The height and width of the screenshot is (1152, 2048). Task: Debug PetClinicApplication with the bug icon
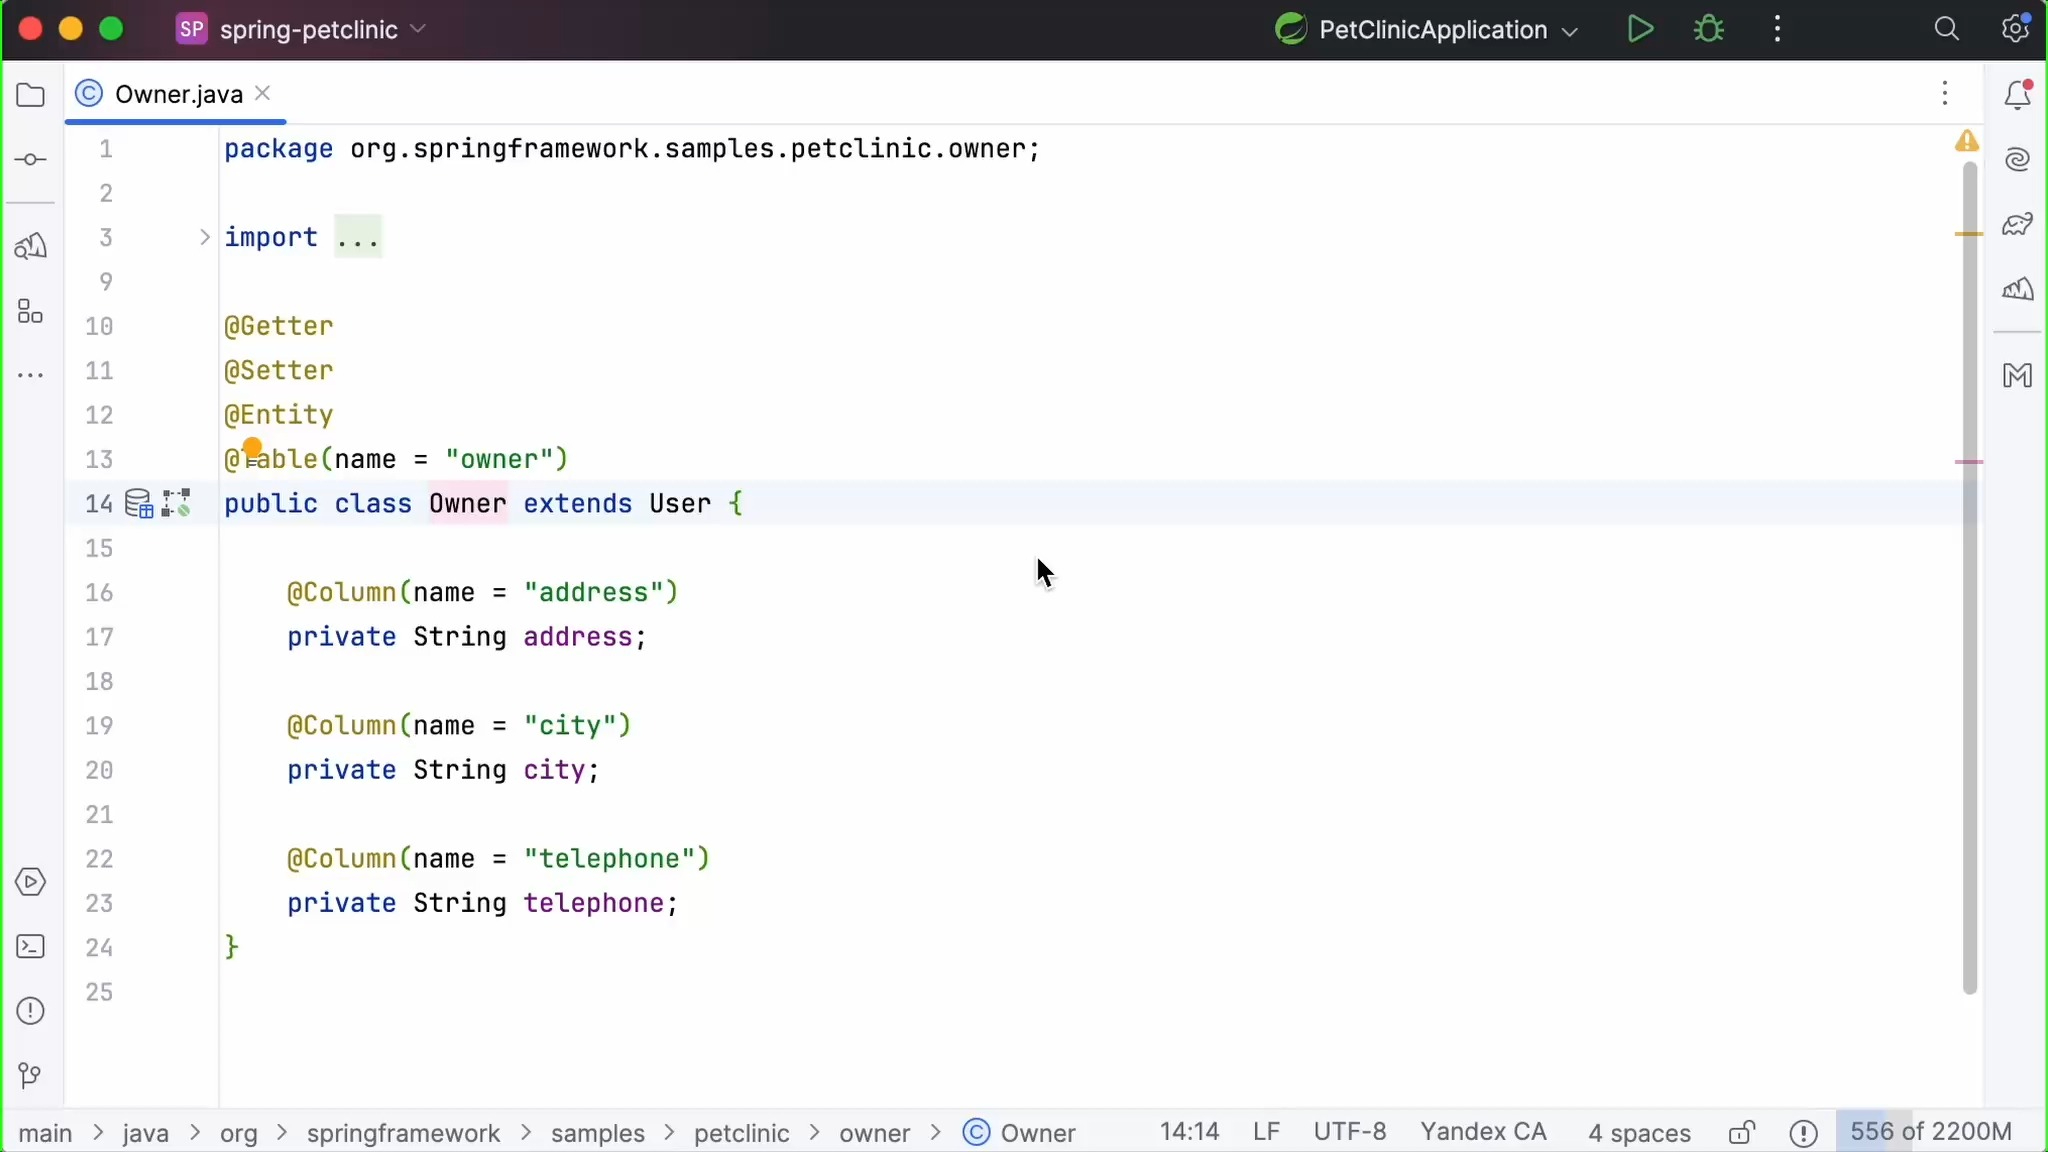pos(1709,29)
